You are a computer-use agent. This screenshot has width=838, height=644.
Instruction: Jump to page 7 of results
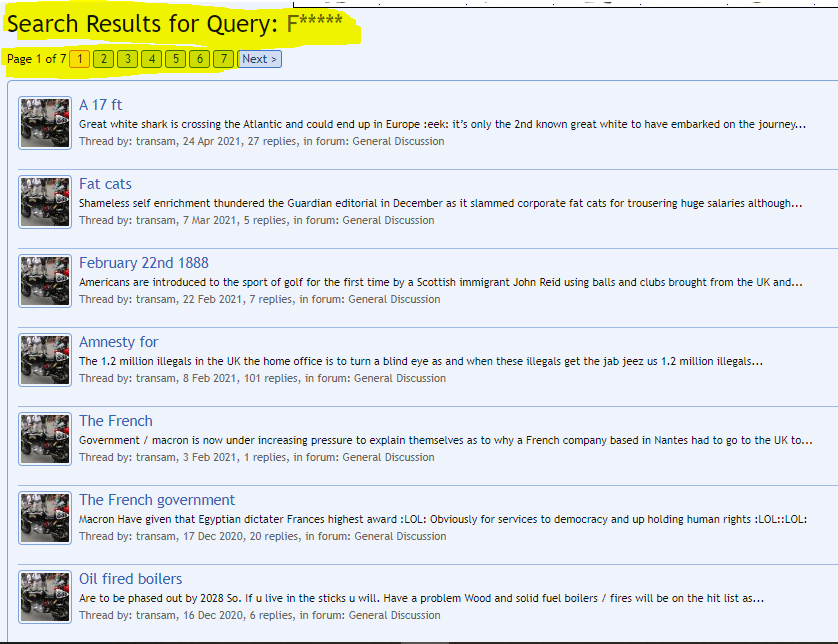tap(222, 59)
